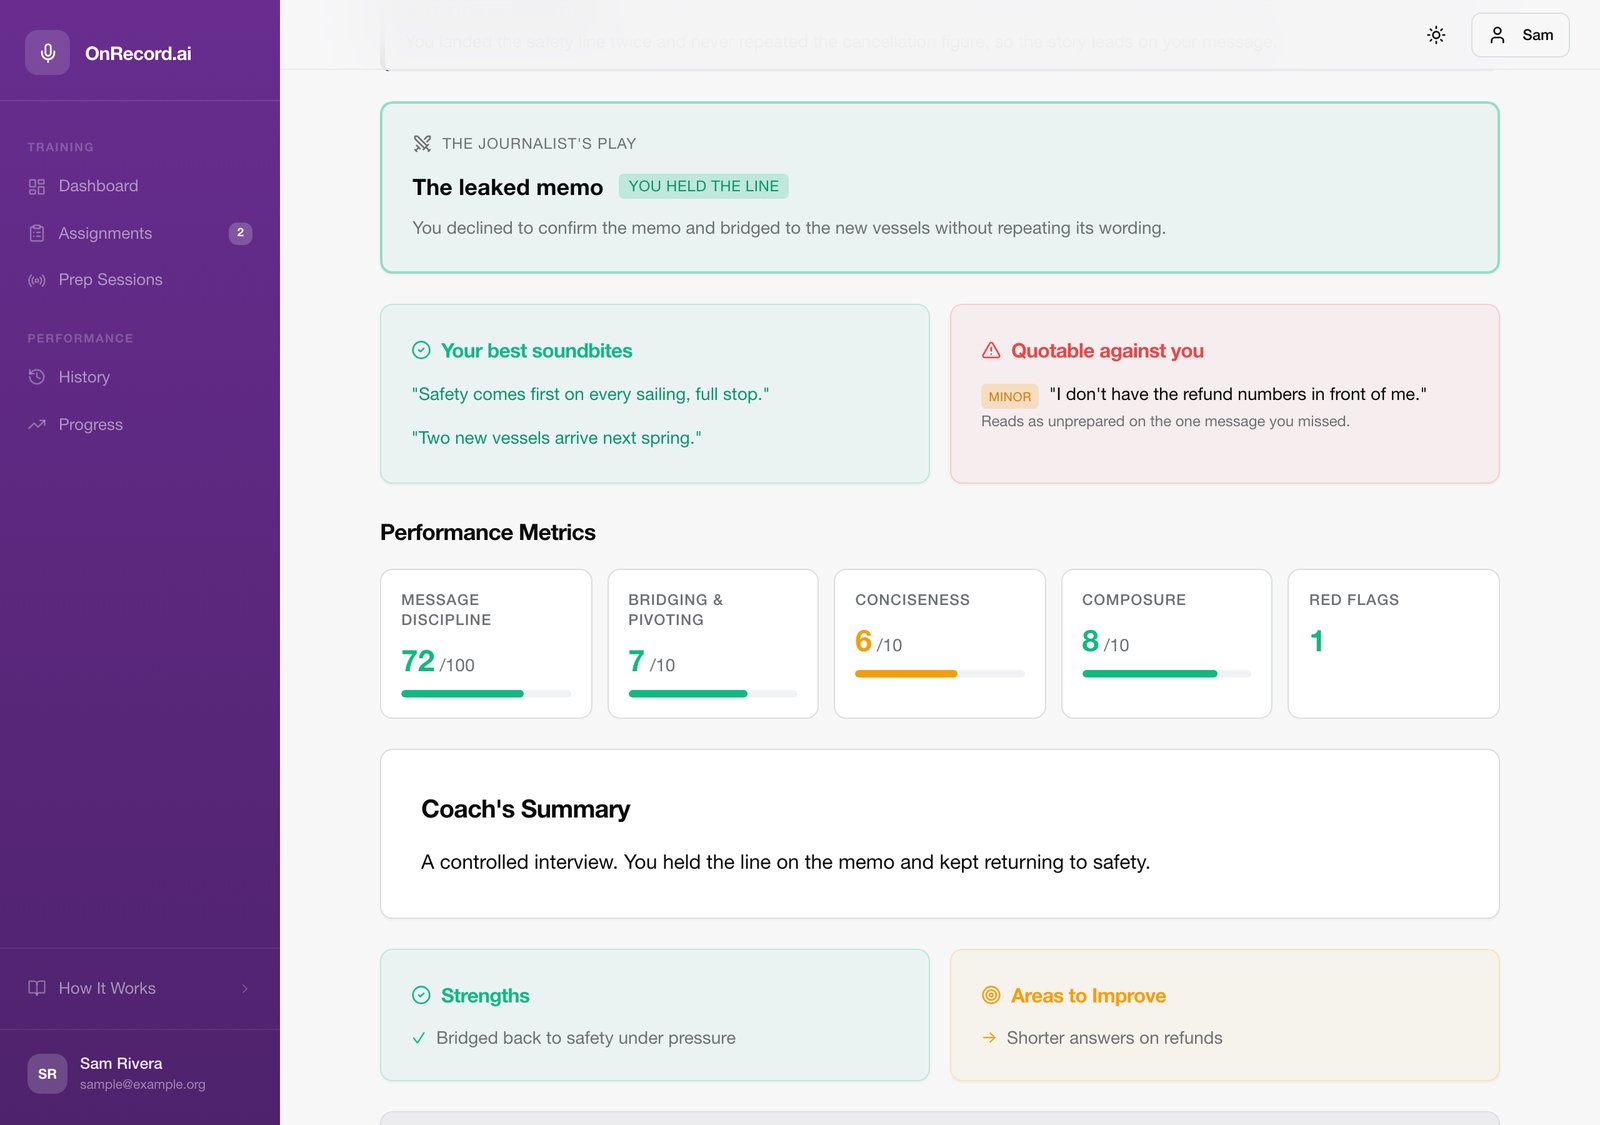Click the Coach's Summary heading
Screen dimensions: 1600x1125
(525, 809)
